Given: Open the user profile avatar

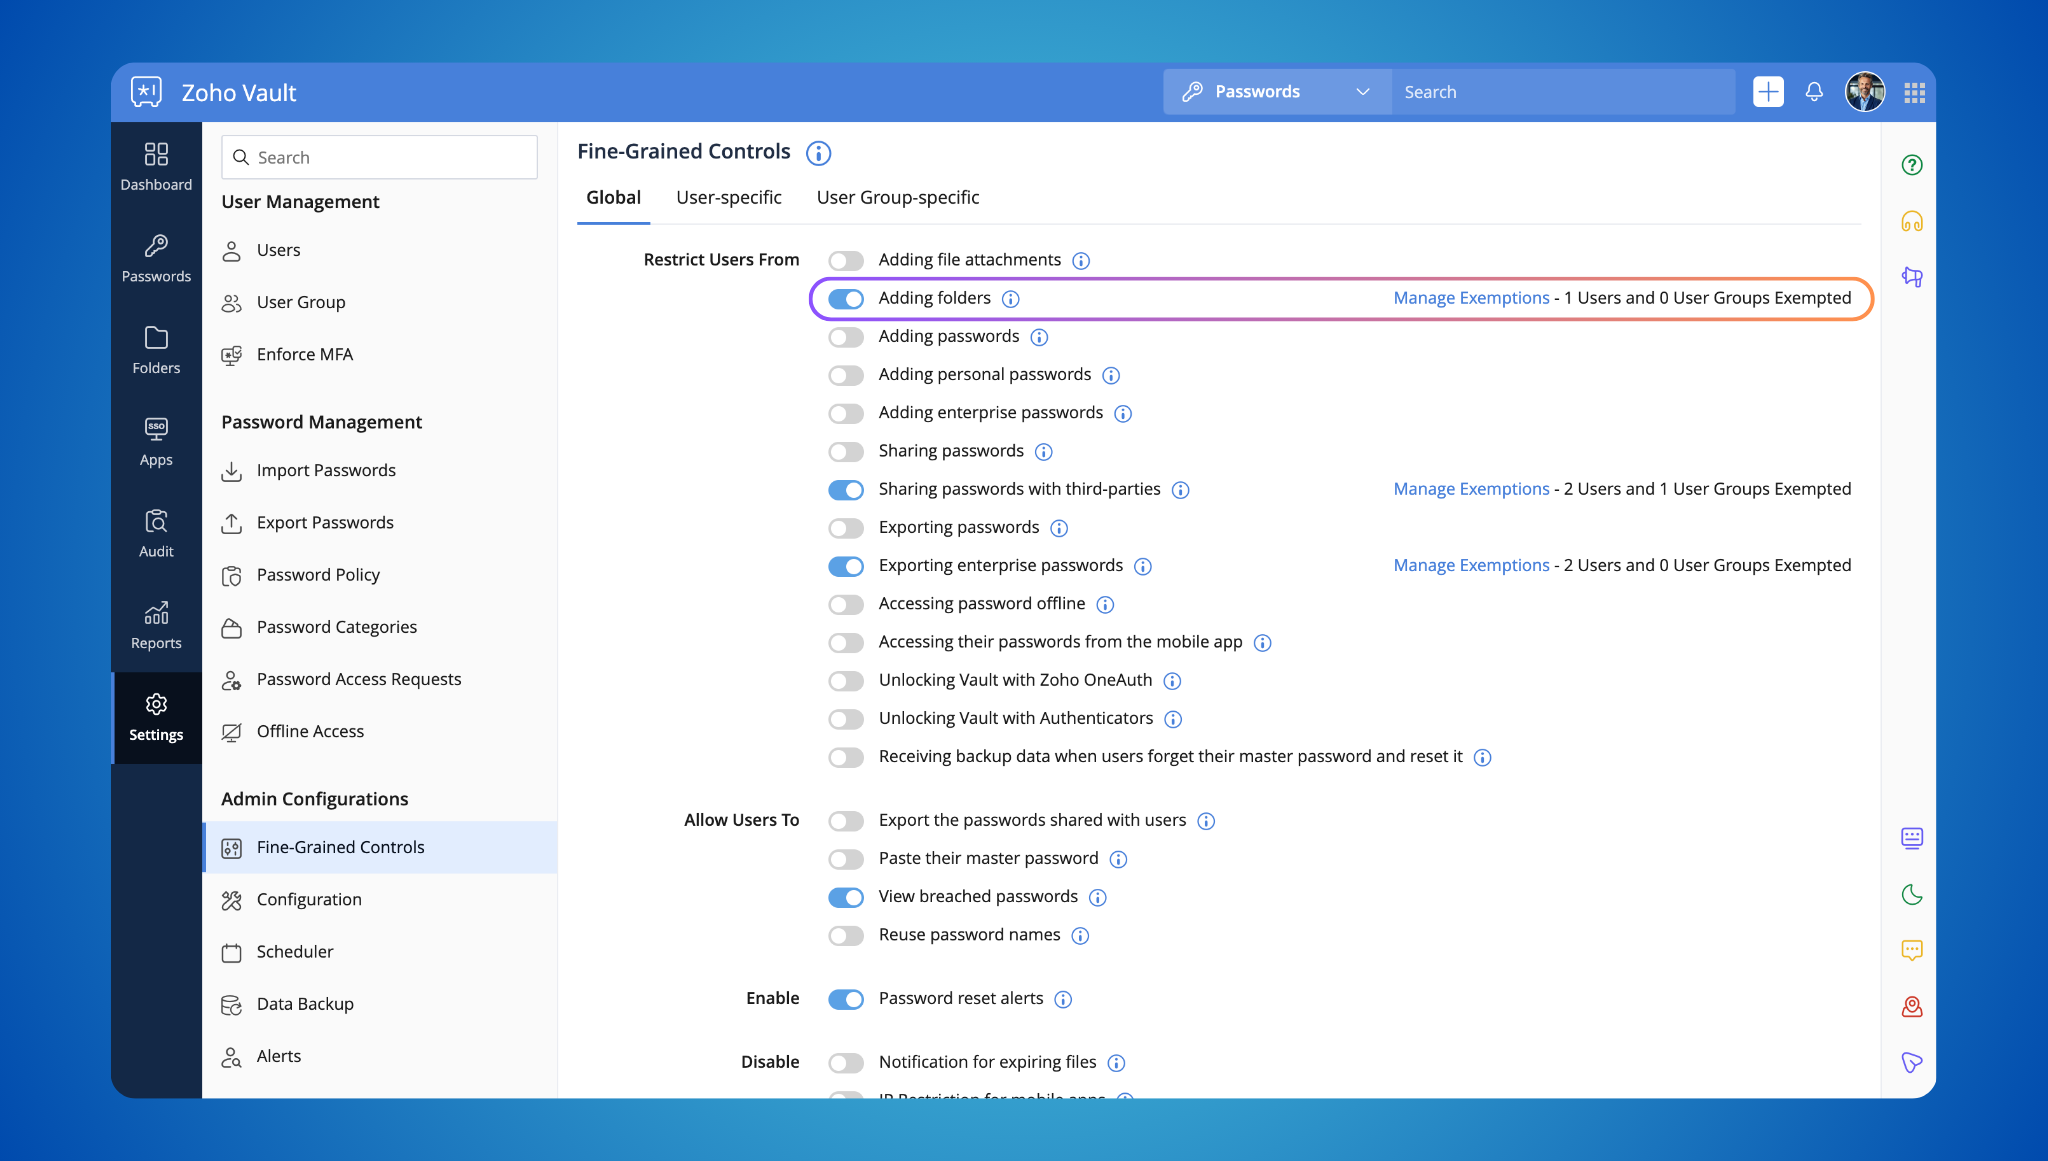Looking at the screenshot, I should click(1864, 92).
